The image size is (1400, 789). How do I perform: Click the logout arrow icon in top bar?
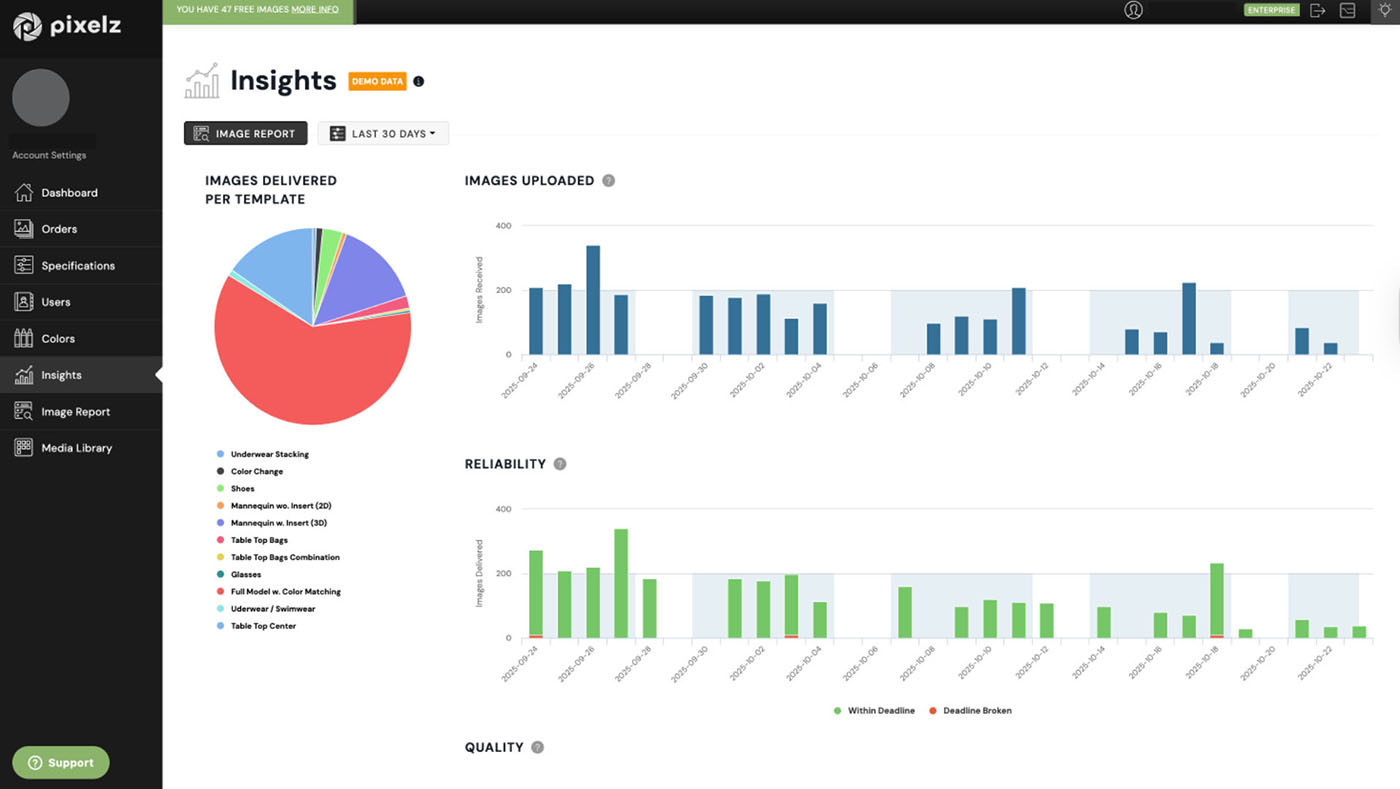(x=1318, y=10)
